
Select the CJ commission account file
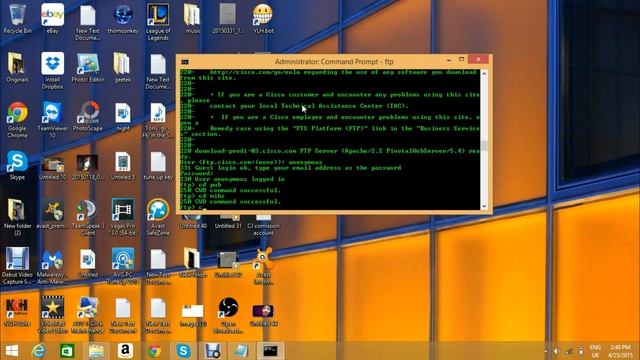click(263, 226)
